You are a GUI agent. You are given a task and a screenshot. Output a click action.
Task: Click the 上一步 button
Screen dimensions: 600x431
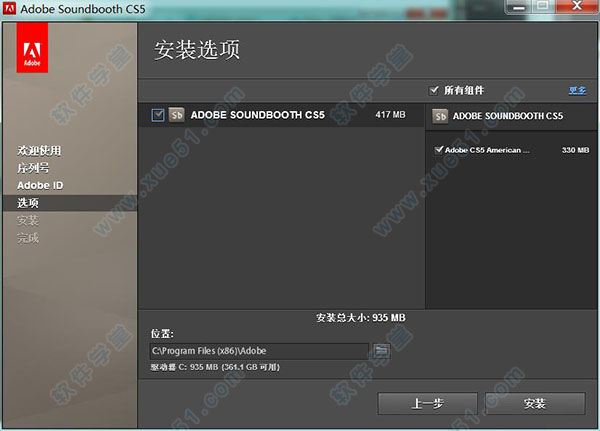(427, 403)
